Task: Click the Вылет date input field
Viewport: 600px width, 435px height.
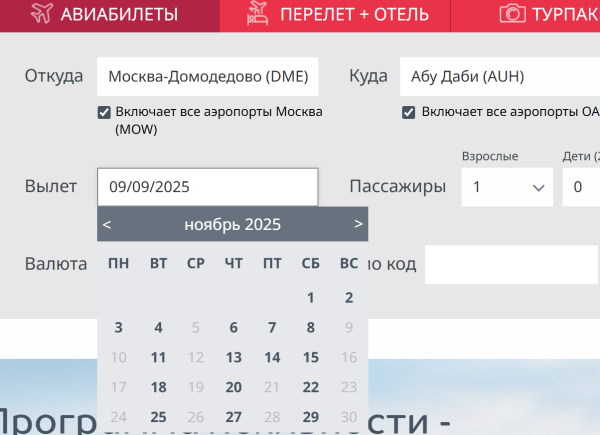Action: (208, 187)
